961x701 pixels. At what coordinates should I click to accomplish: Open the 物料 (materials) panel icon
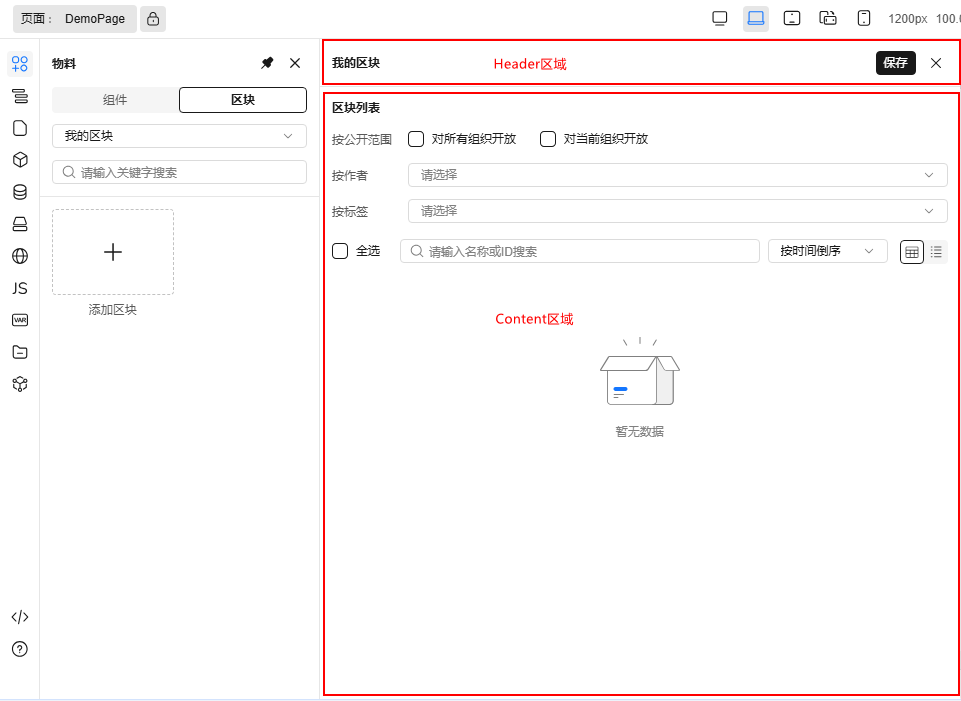pos(19,63)
